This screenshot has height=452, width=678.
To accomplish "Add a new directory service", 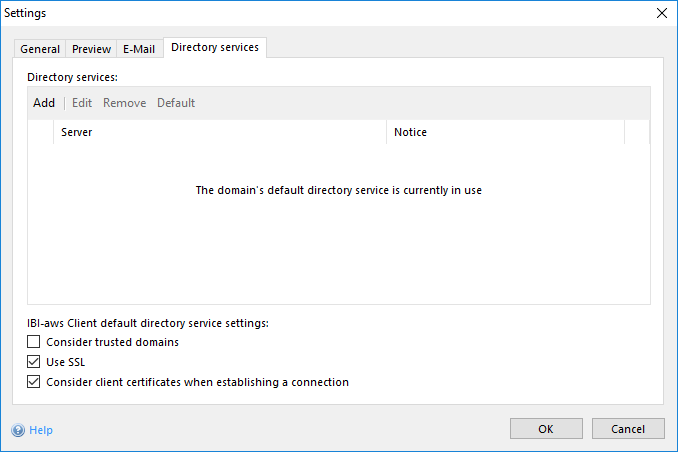I will click(x=44, y=103).
